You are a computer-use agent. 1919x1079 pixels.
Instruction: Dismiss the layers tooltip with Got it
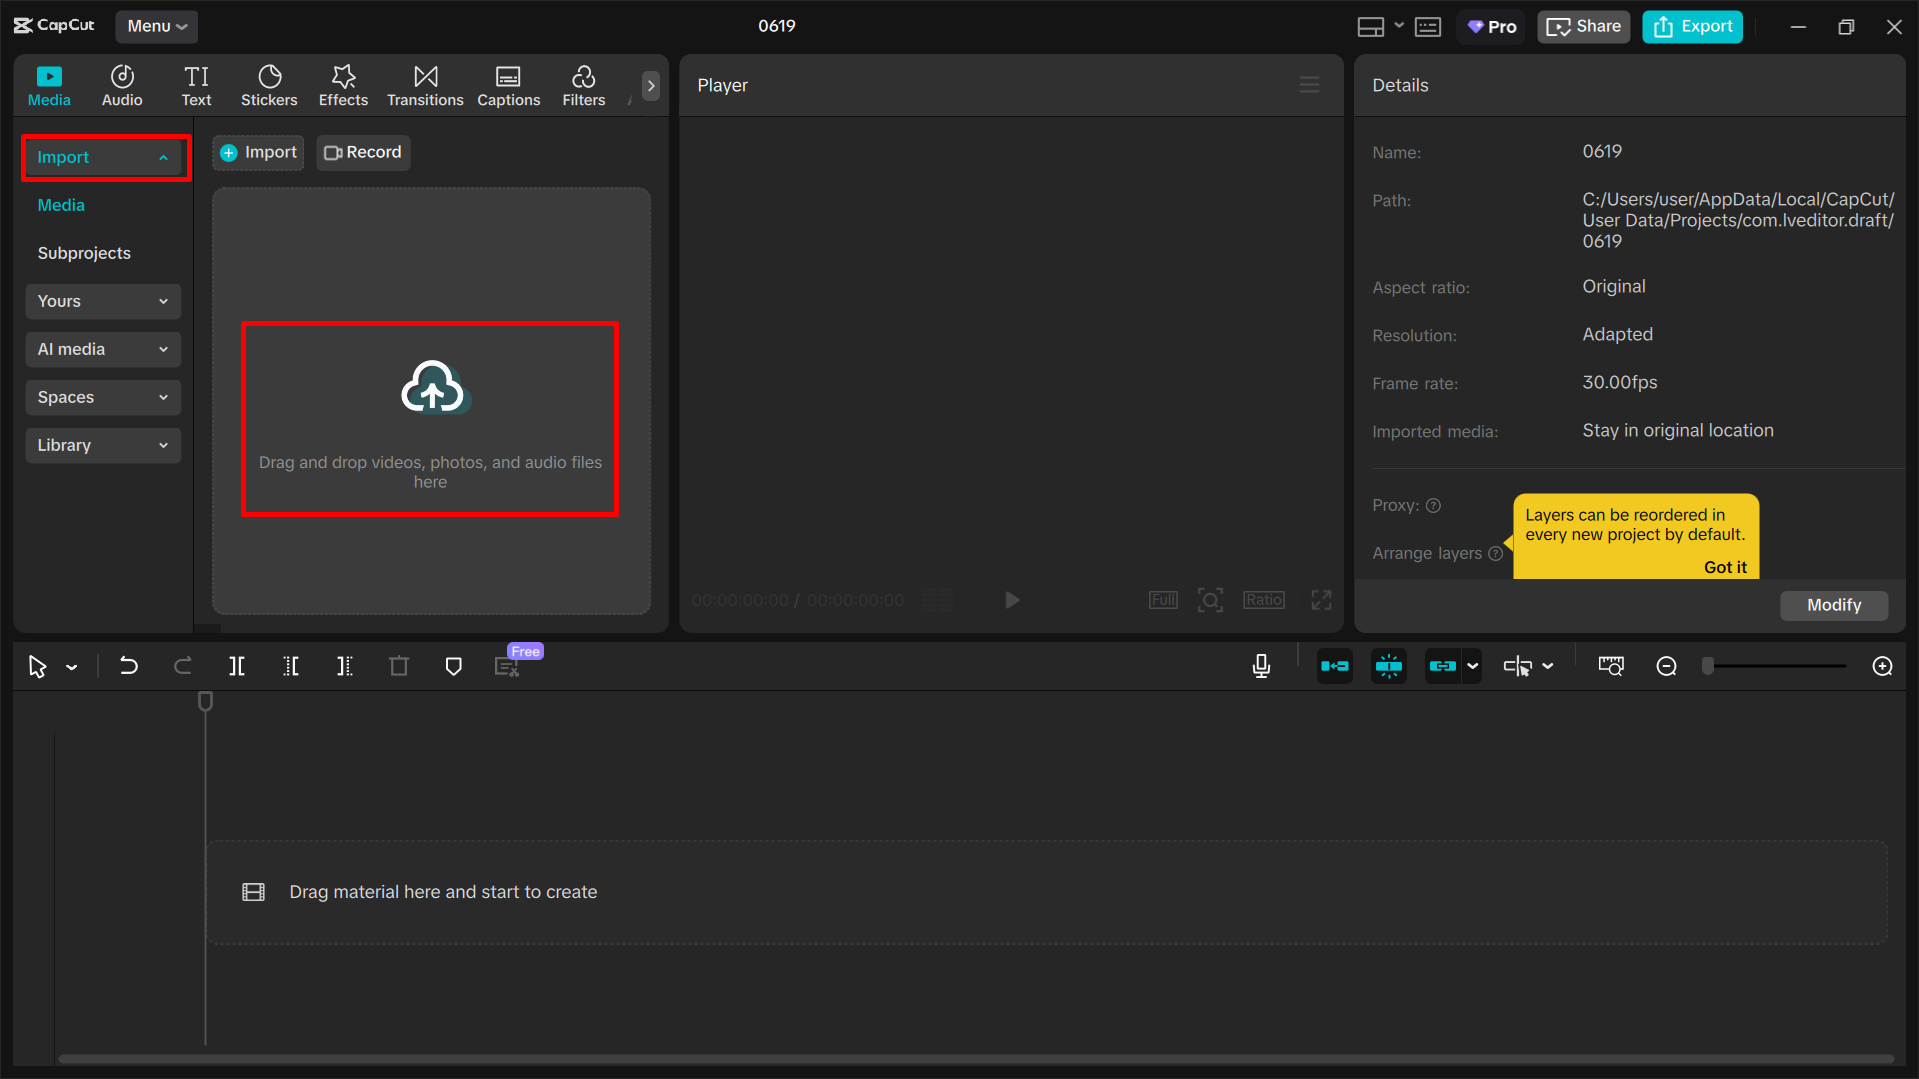tap(1725, 567)
